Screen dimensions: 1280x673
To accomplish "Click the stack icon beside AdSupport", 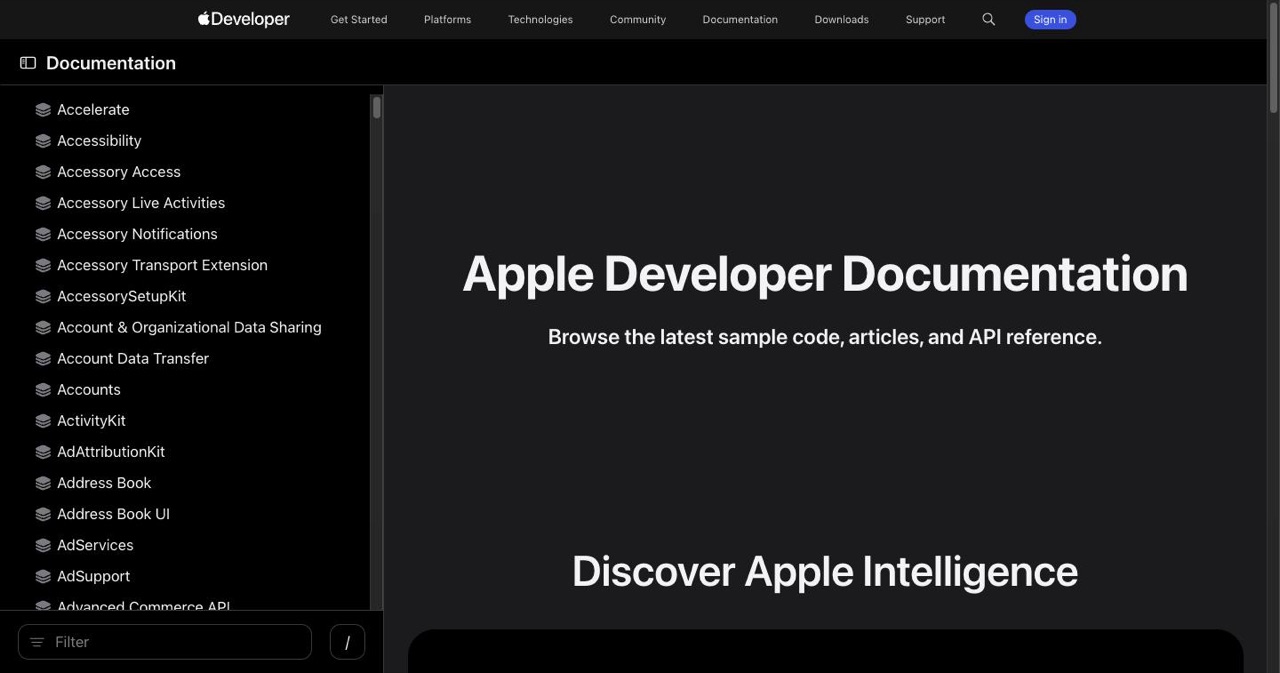I will point(43,576).
